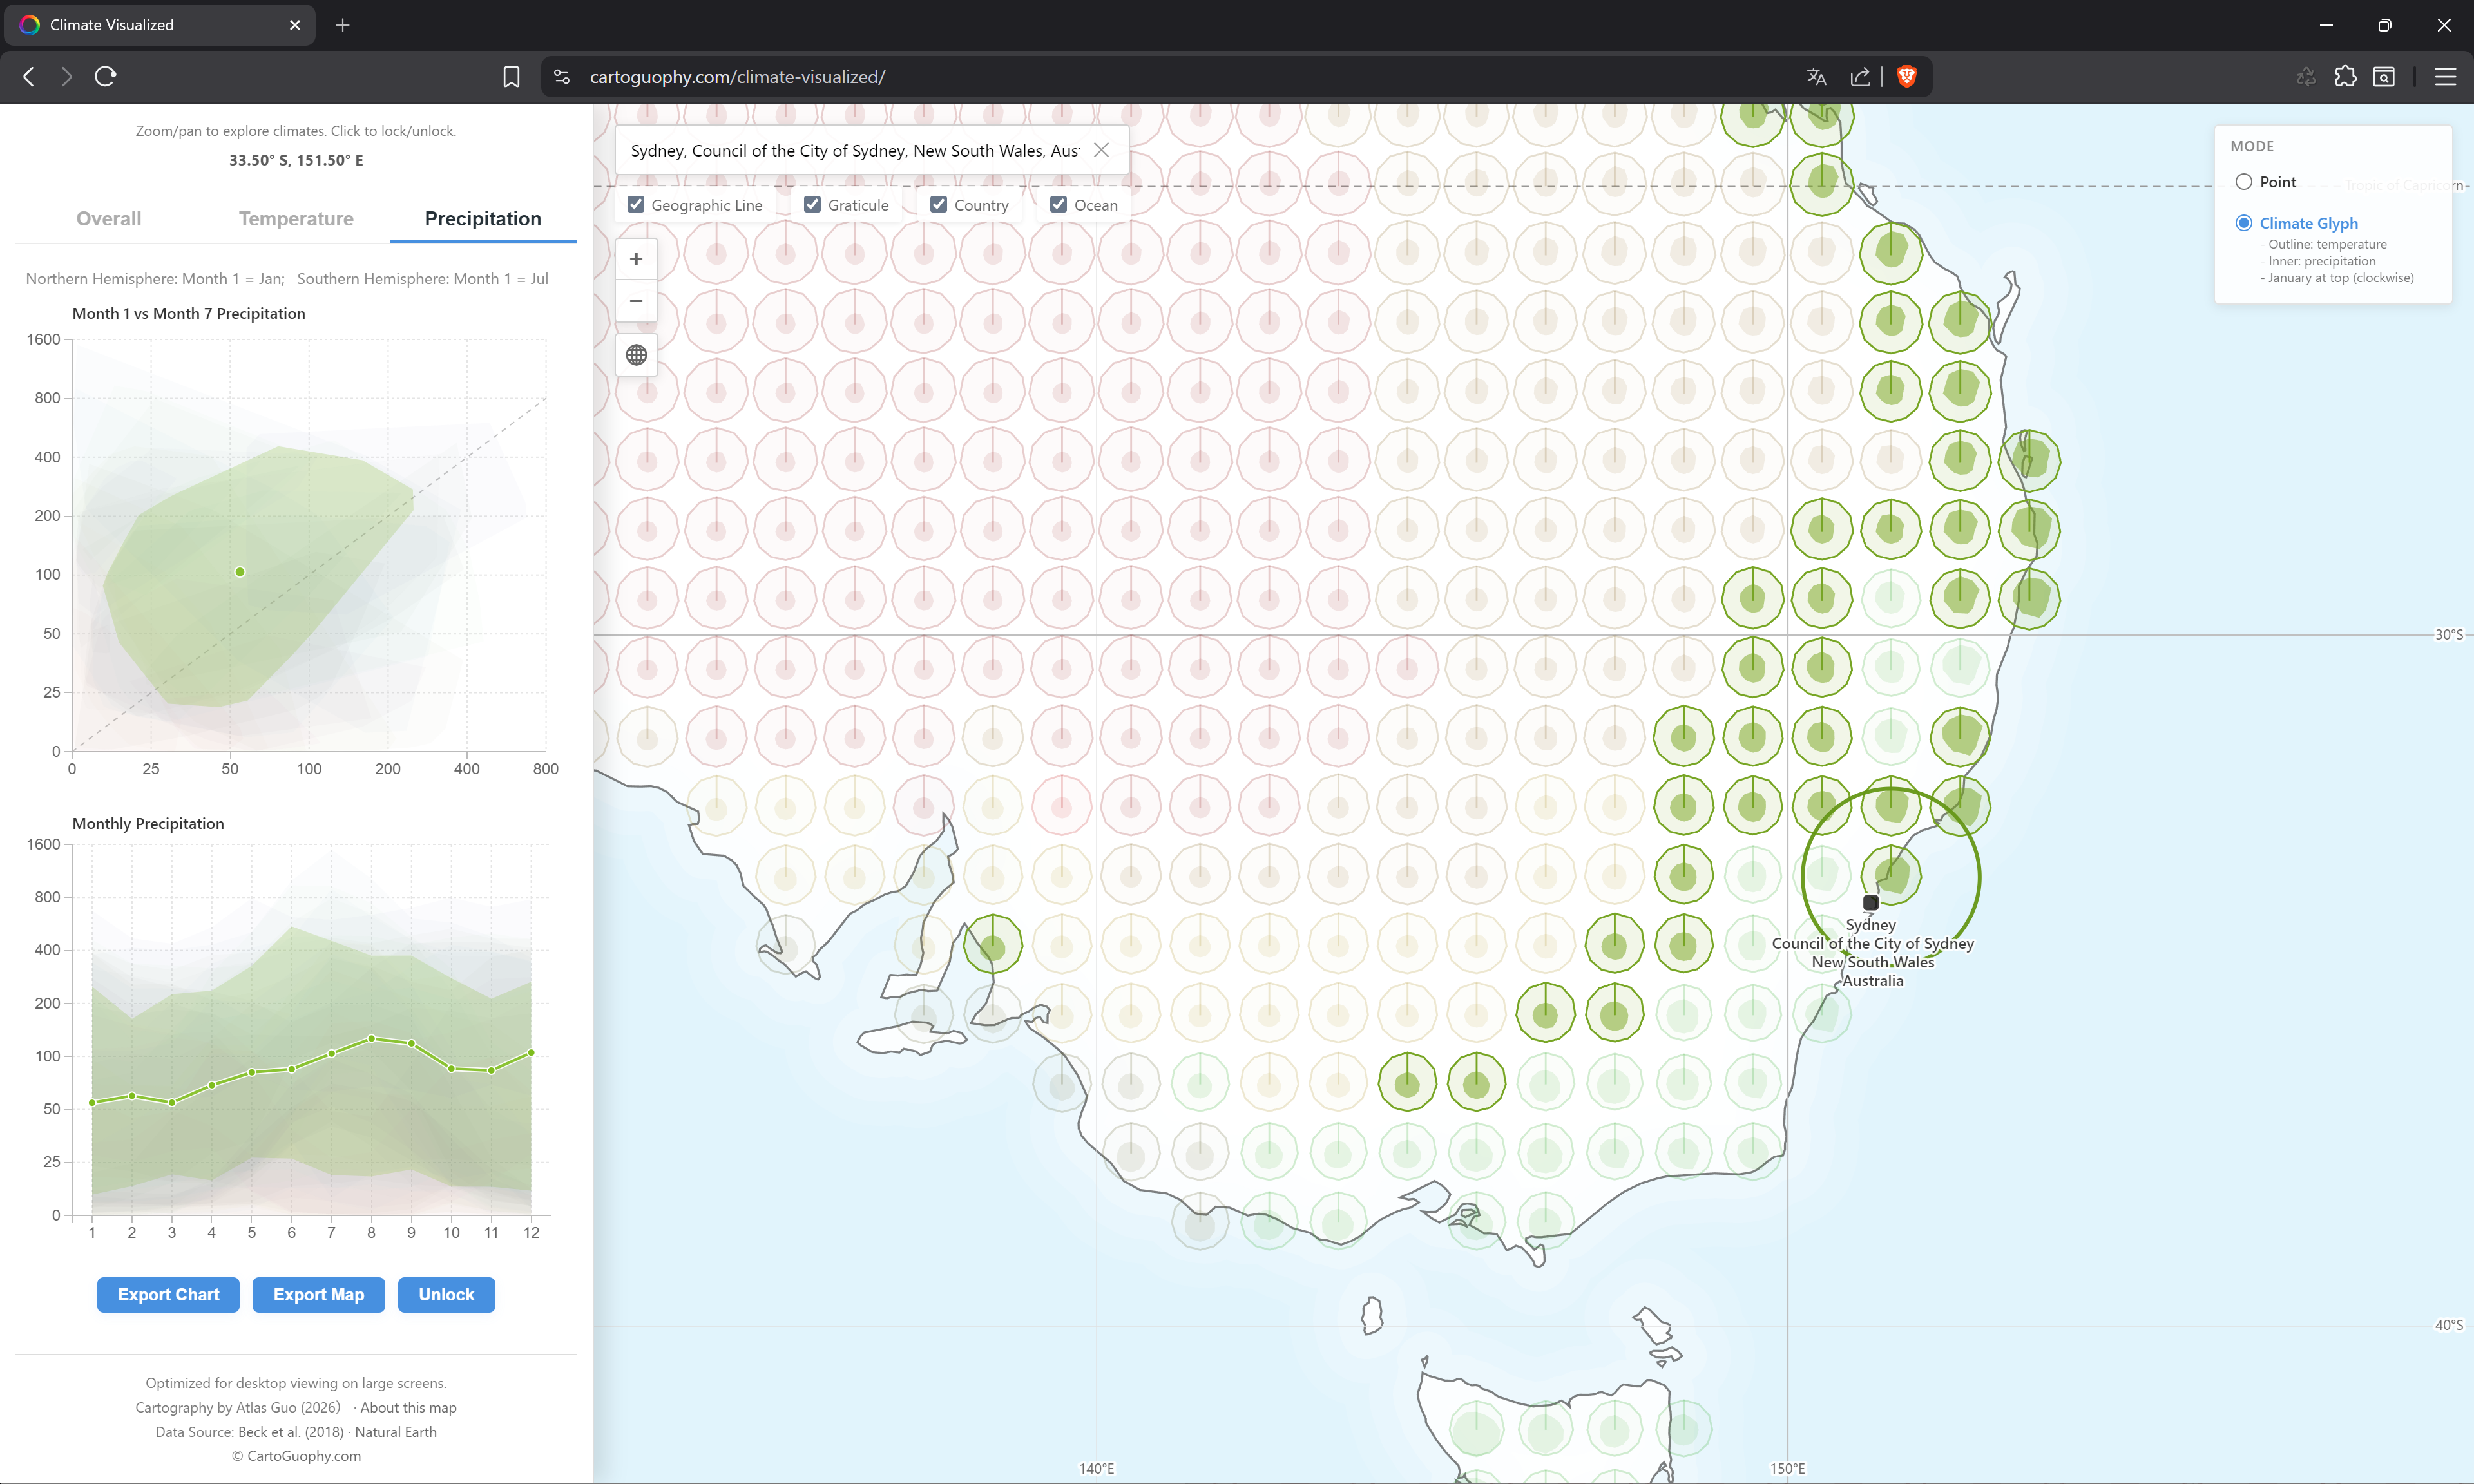Image resolution: width=2474 pixels, height=1484 pixels.
Task: Open the browser extensions icon
Action: pos(2346,76)
